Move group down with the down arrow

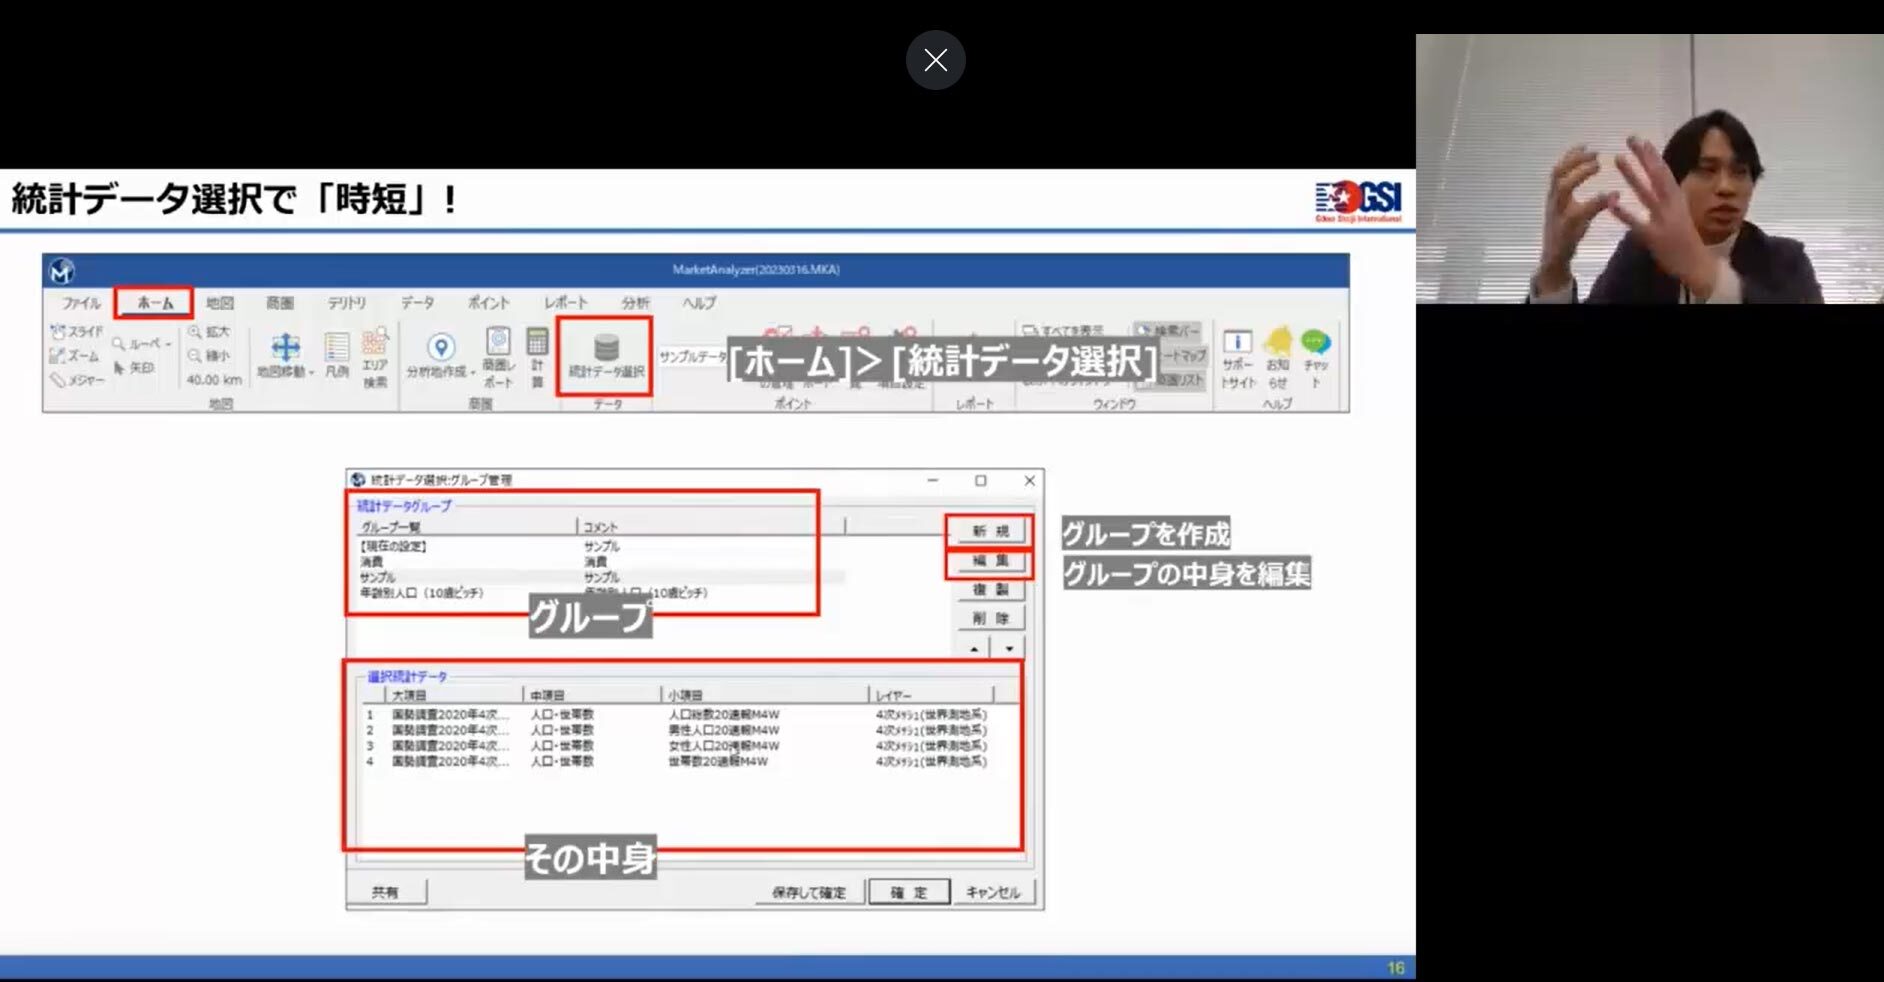tap(1009, 648)
